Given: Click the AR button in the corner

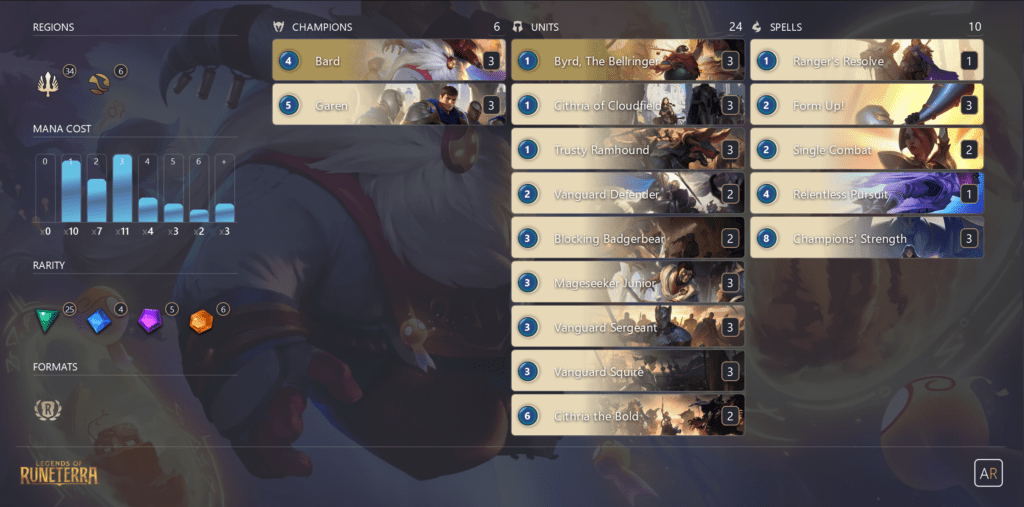Looking at the screenshot, I should point(988,473).
